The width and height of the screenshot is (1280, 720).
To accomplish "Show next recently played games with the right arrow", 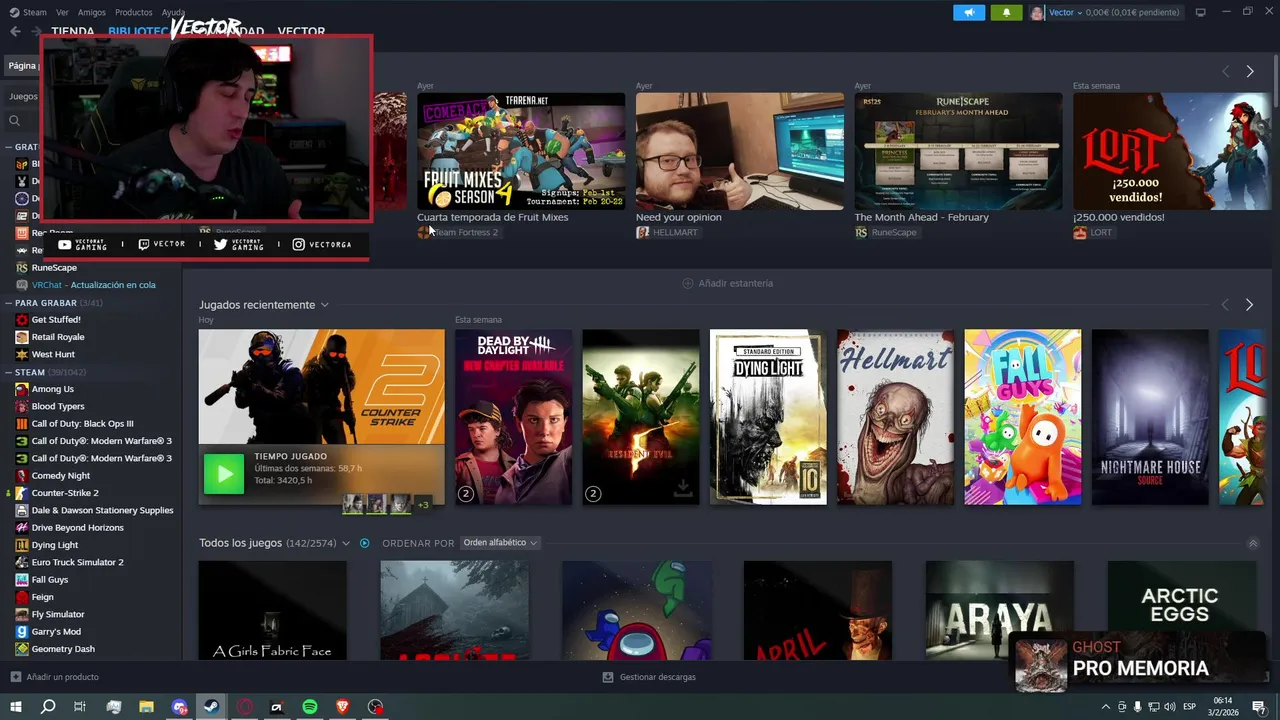I will (1249, 305).
